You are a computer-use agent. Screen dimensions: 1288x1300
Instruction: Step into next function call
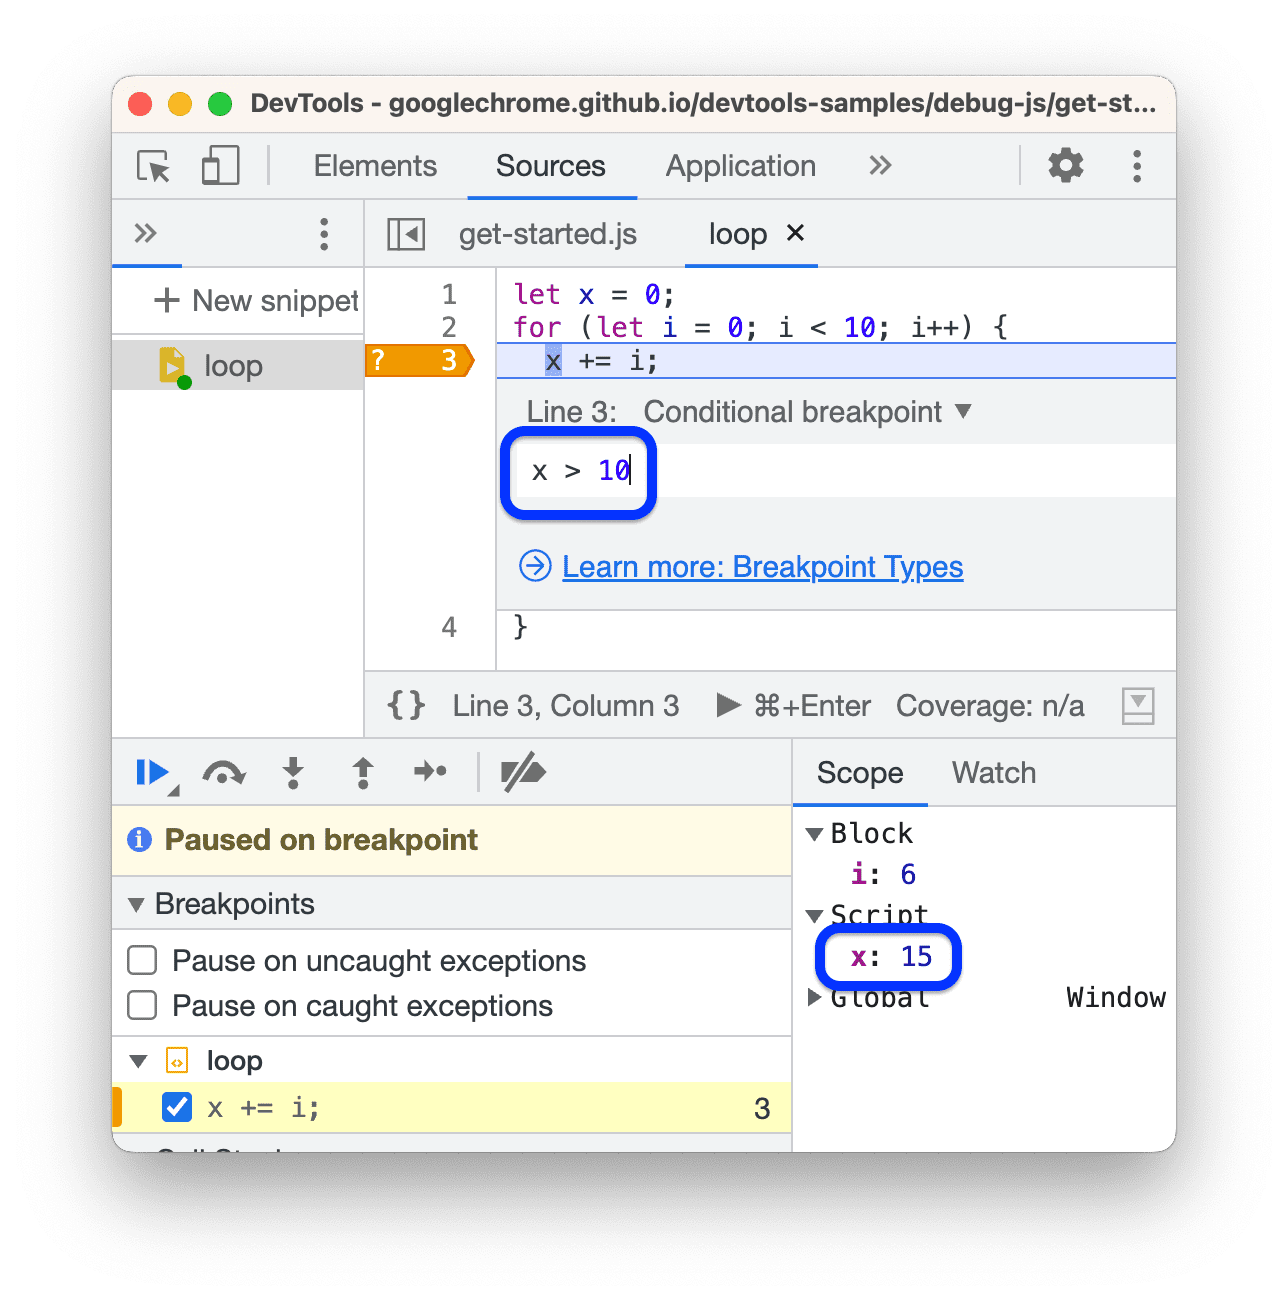tap(293, 772)
